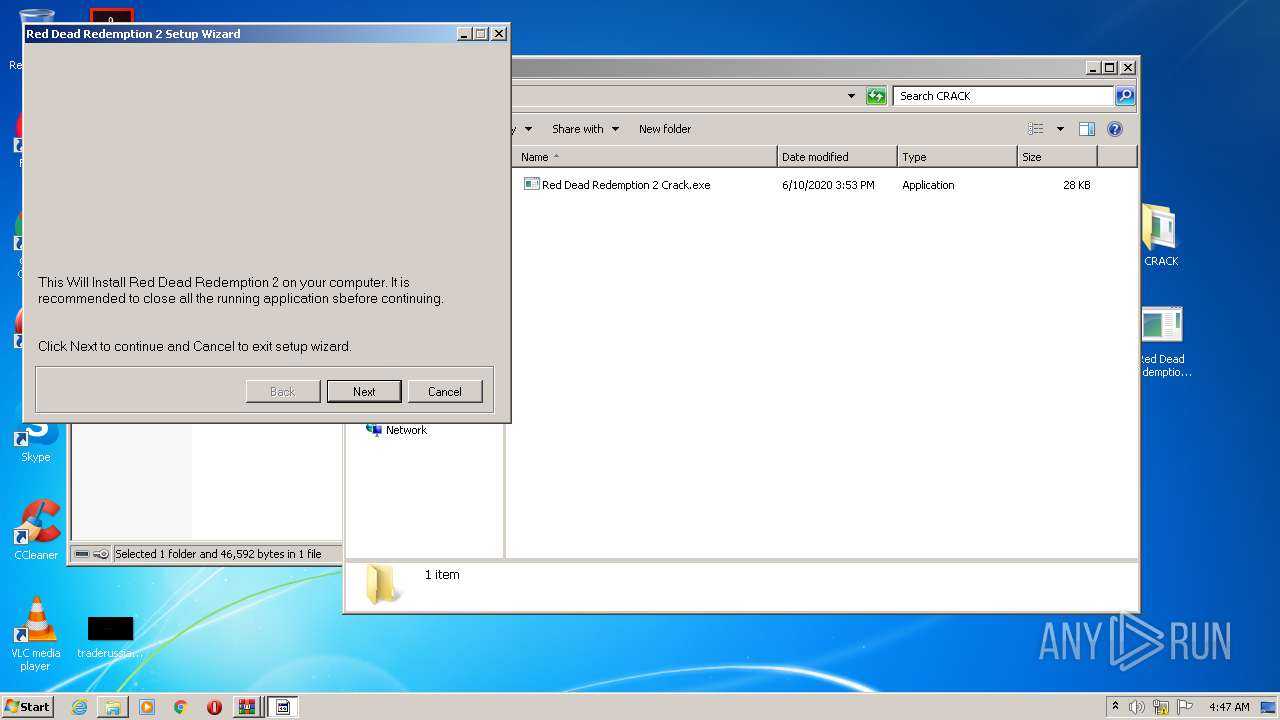The image size is (1280, 720).
Task: Click the key icon in WinRAR status bar
Action: (101, 554)
